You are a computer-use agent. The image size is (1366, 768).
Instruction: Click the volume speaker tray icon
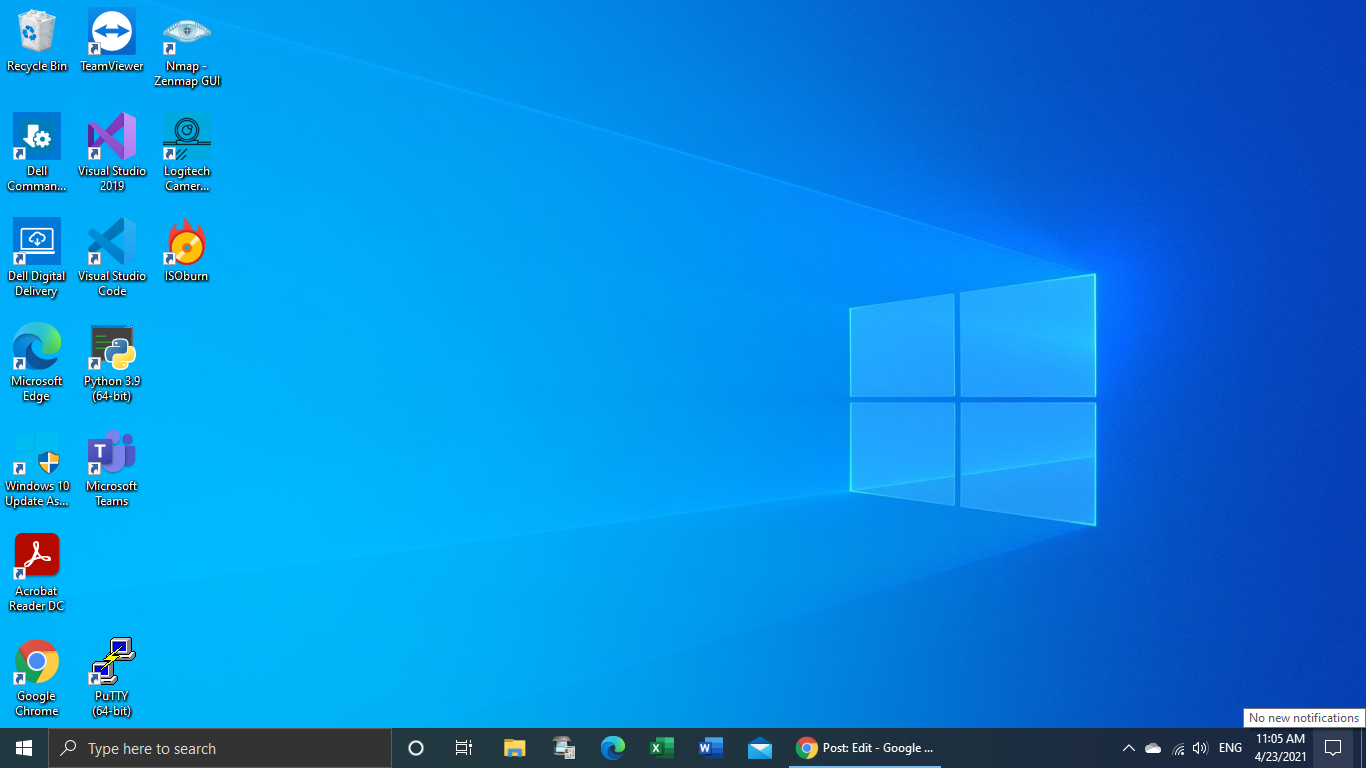[x=1200, y=748]
